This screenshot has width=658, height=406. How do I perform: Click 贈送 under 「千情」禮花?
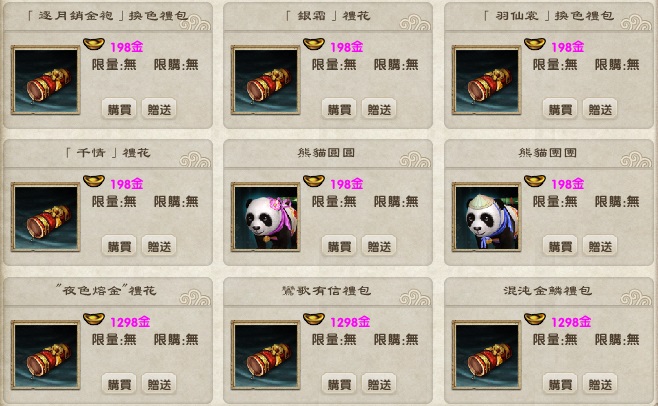coord(159,246)
